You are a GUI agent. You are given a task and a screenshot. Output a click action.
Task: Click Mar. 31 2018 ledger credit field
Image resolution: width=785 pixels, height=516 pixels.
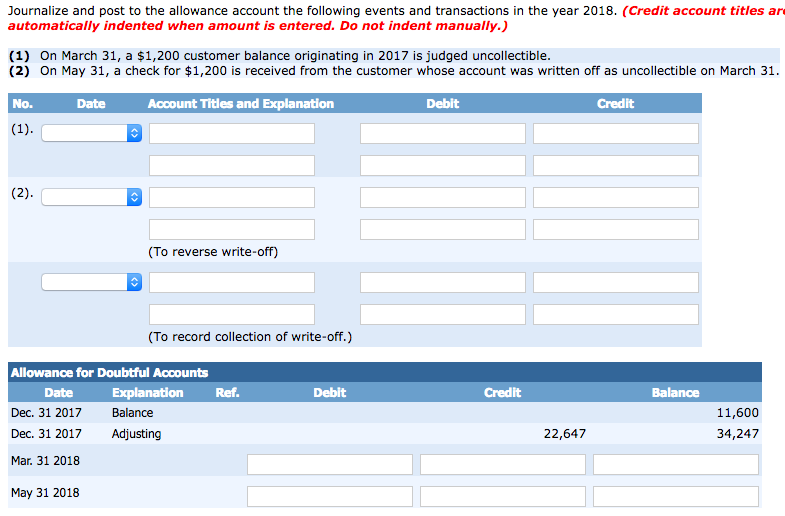pos(502,464)
